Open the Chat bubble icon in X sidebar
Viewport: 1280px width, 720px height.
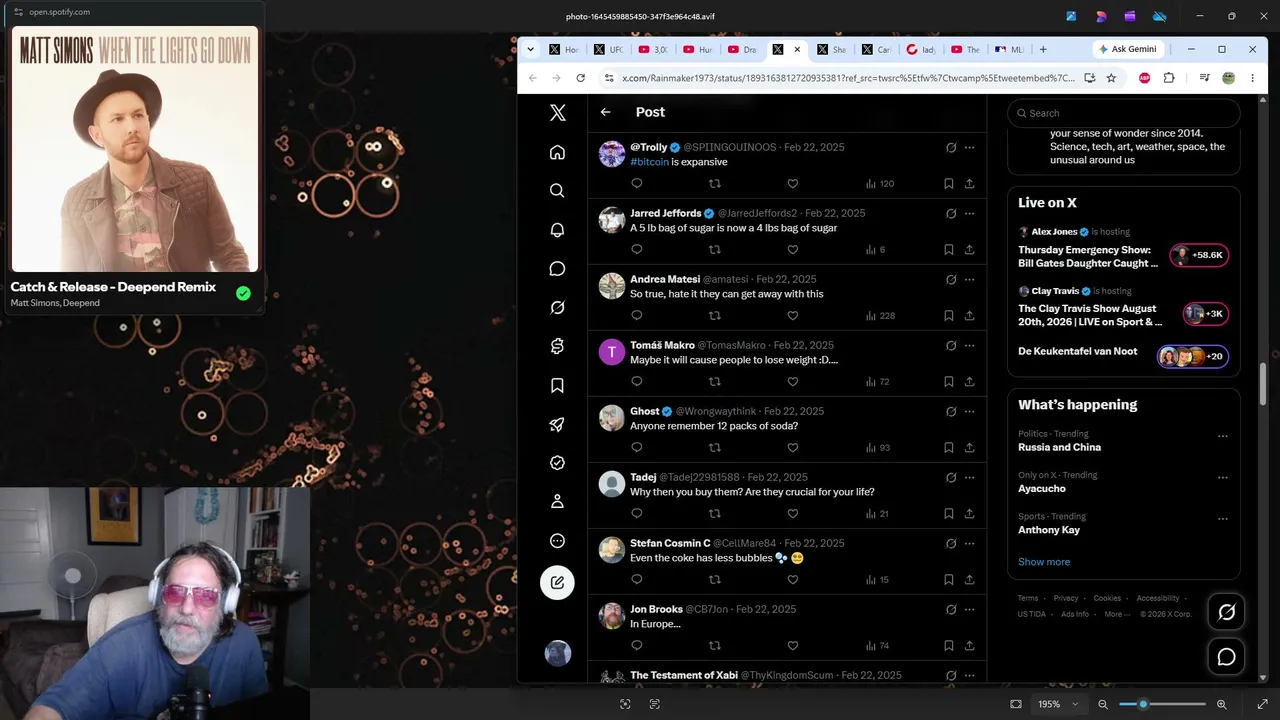[x=557, y=269]
